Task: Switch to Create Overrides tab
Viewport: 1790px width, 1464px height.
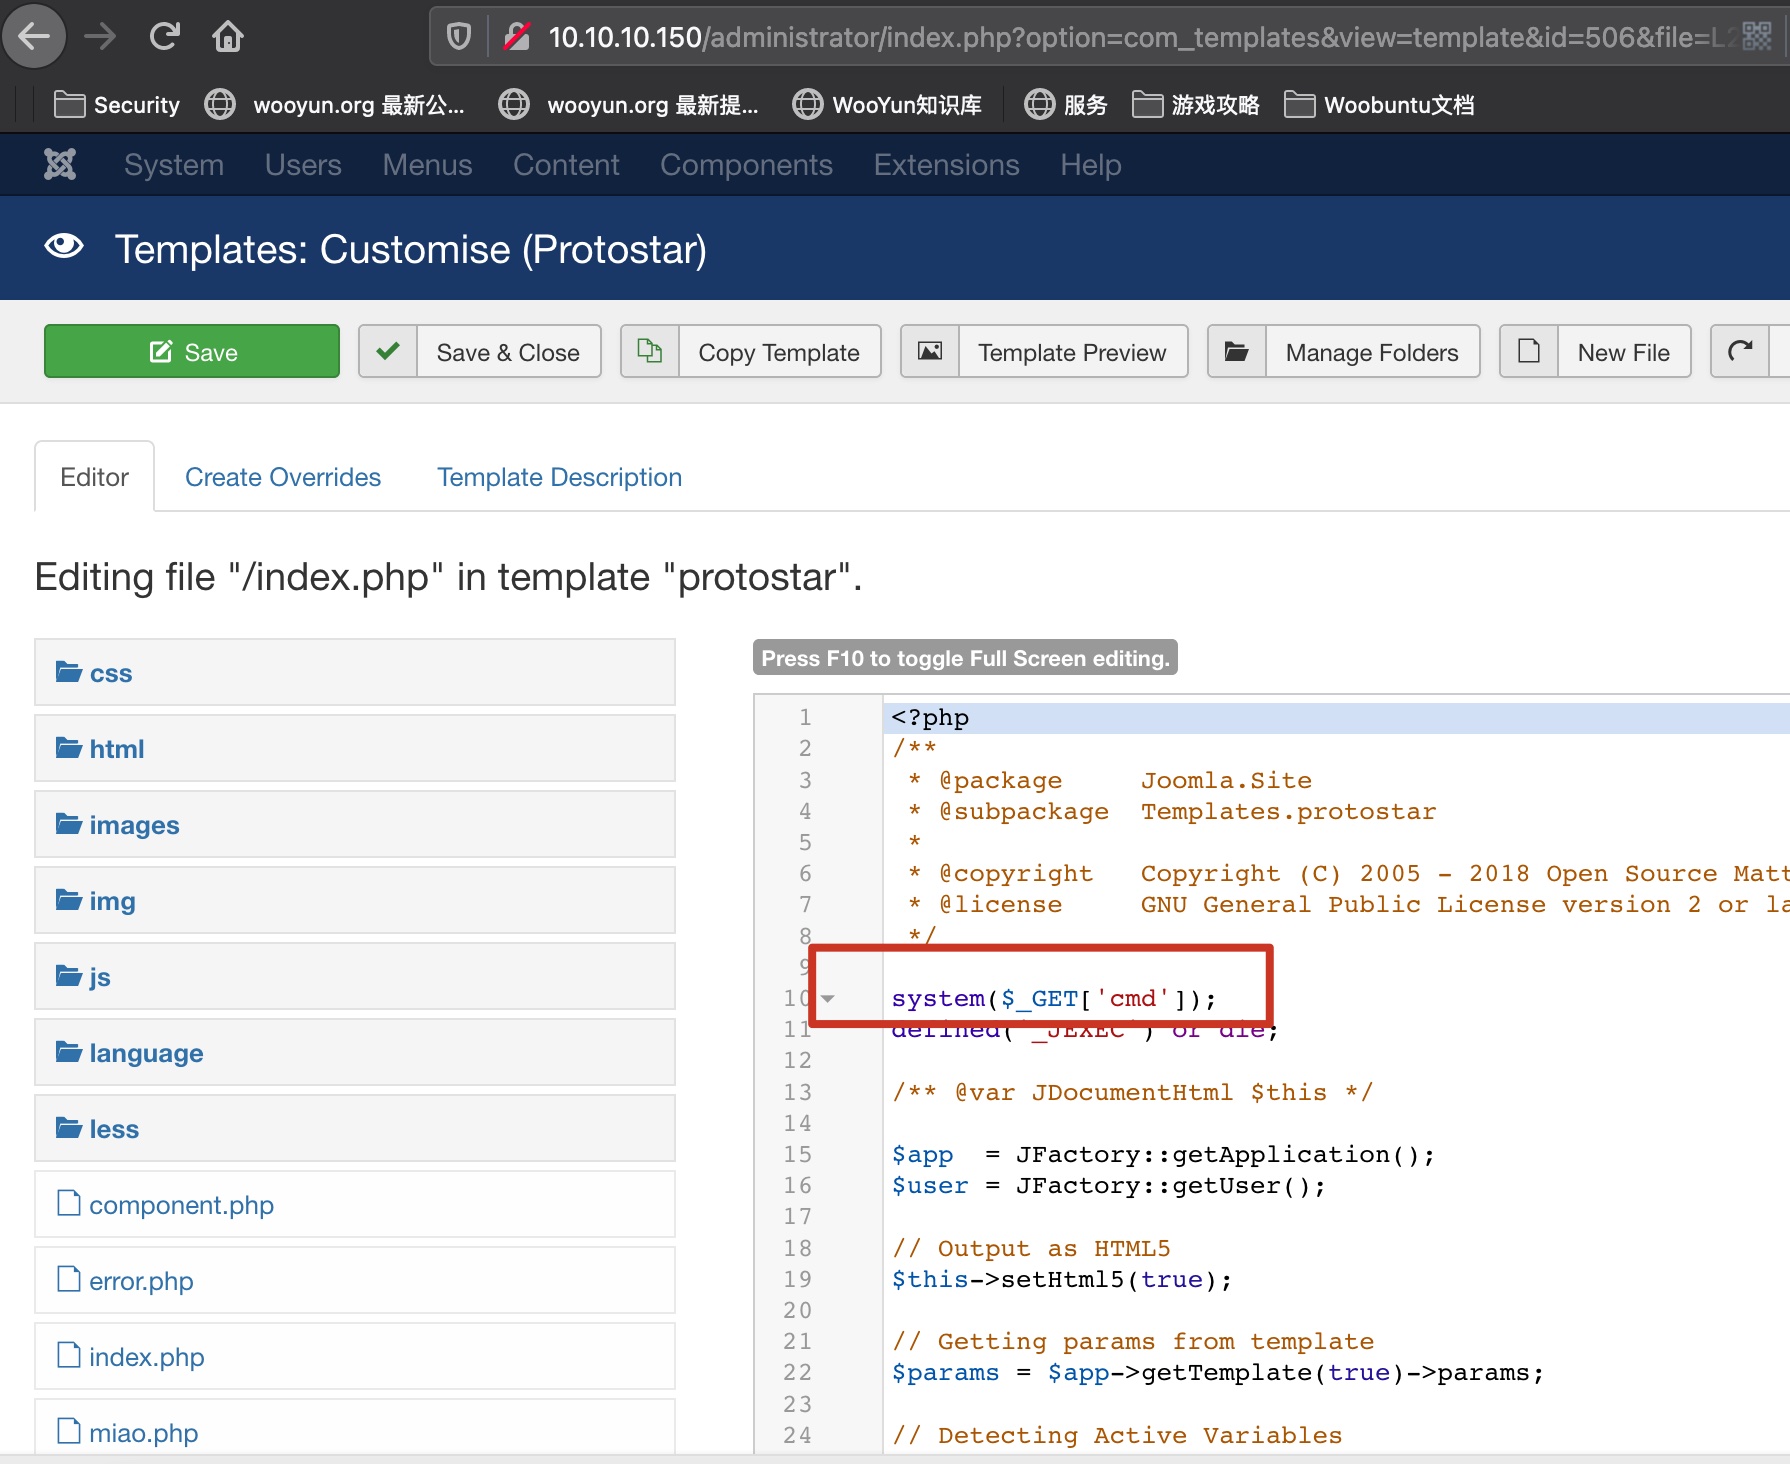Action: point(283,477)
